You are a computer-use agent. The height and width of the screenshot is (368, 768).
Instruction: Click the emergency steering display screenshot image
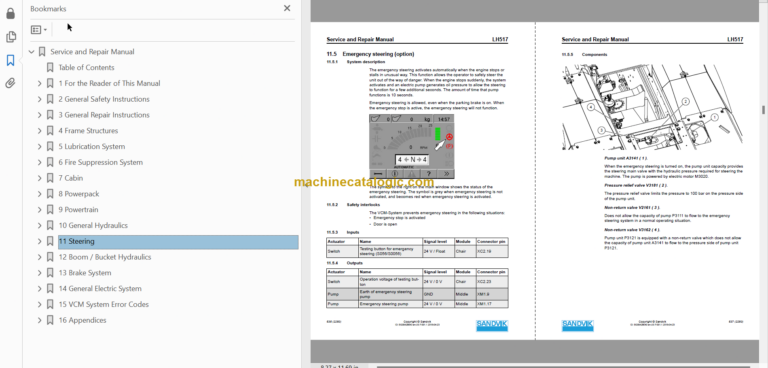click(x=411, y=147)
